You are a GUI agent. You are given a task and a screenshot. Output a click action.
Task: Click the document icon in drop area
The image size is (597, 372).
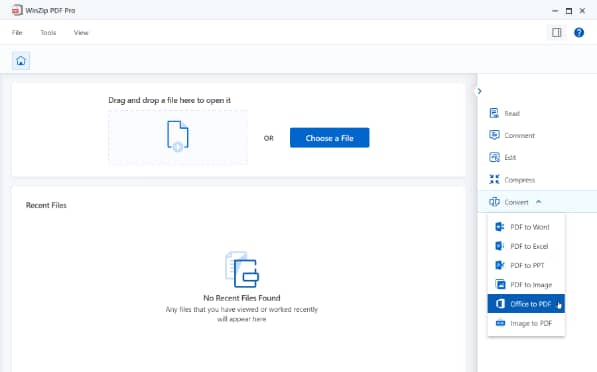click(178, 136)
